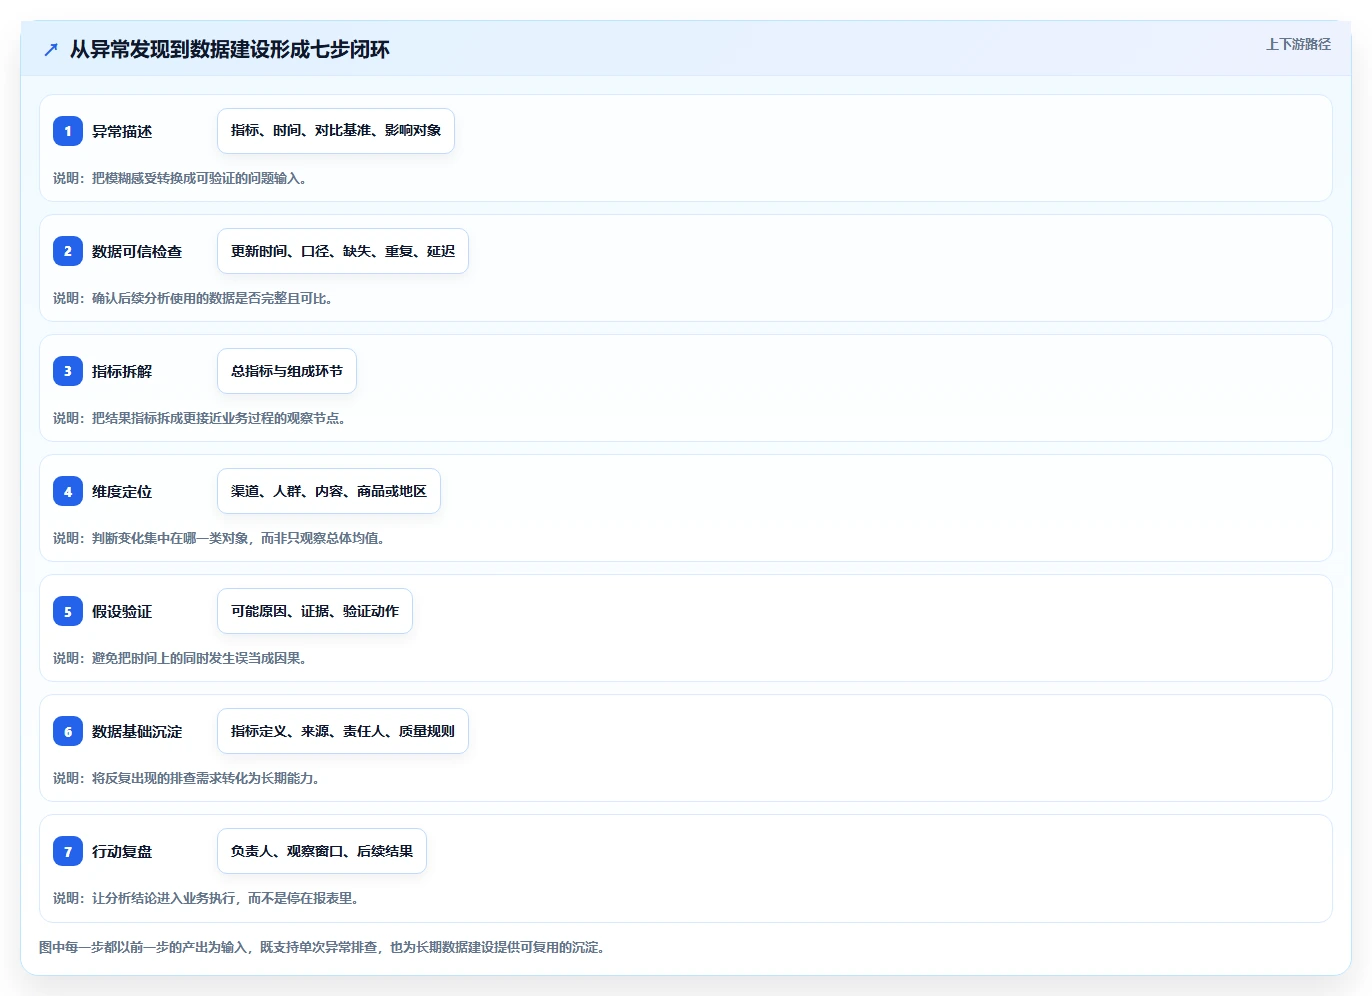The height and width of the screenshot is (996, 1372).
Task: Select step number 5 badge
Action: click(x=68, y=611)
